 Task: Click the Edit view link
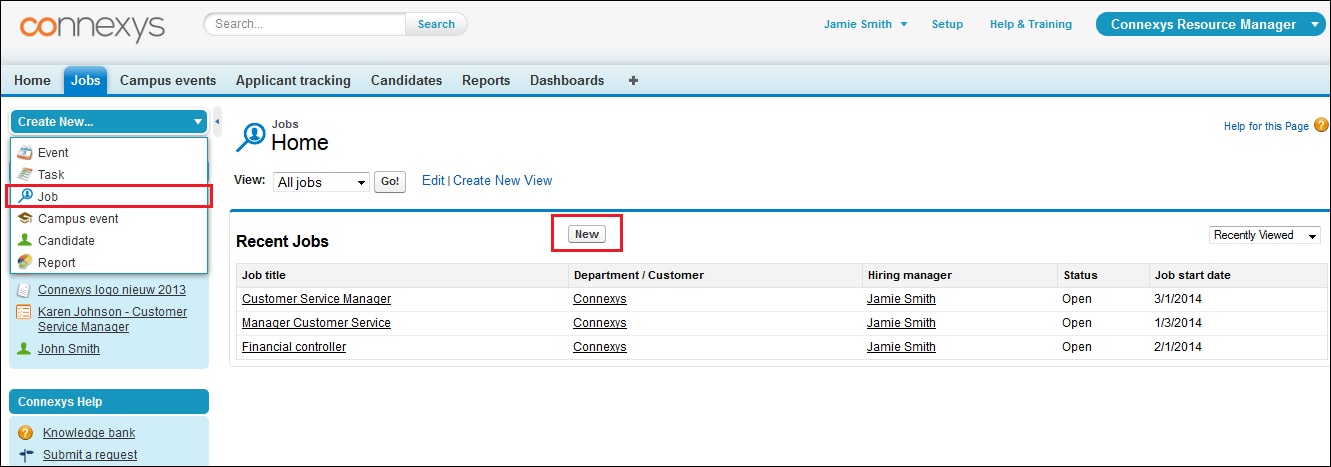click(433, 181)
